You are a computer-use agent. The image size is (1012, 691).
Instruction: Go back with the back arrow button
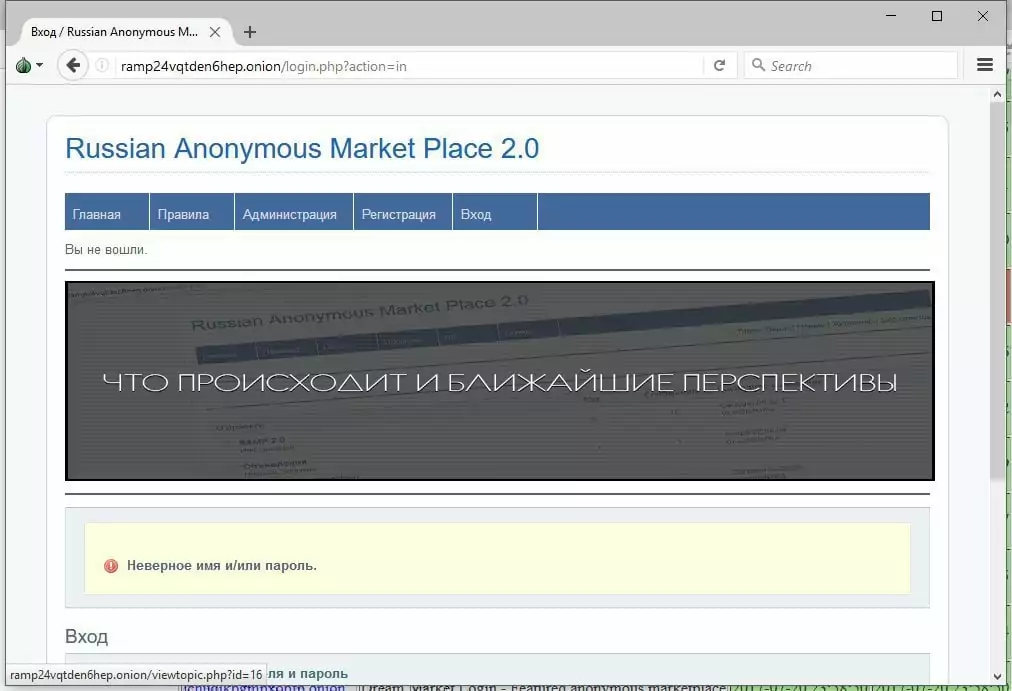[x=73, y=65]
